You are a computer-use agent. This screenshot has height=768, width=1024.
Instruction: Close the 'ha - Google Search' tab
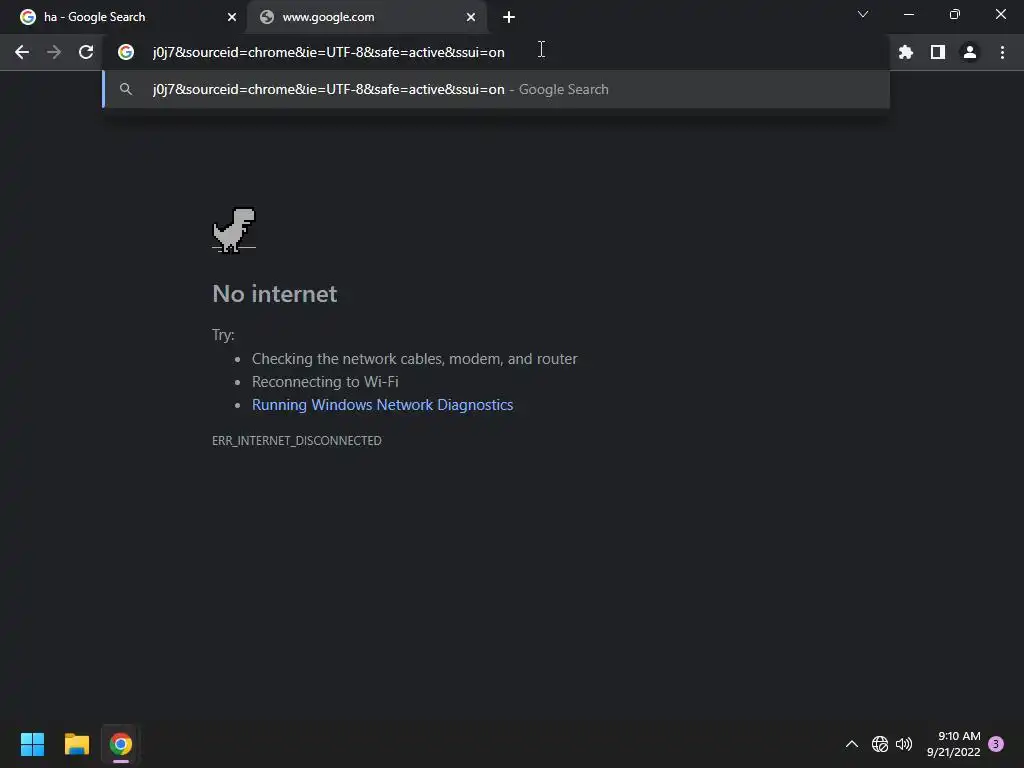point(232,18)
